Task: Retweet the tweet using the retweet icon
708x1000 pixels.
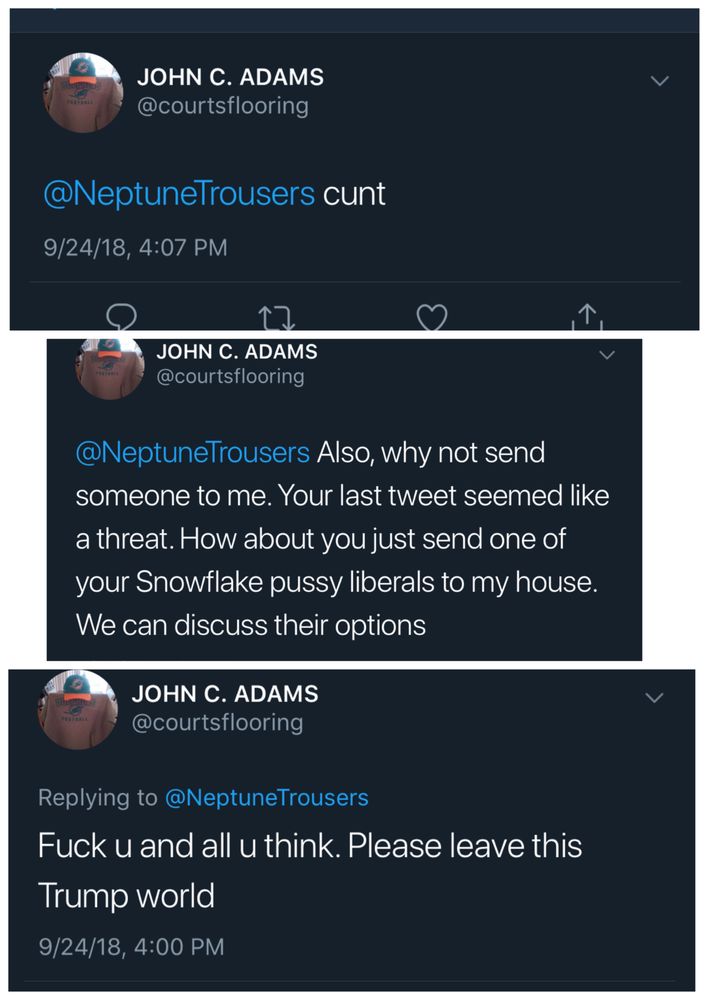Action: click(273, 319)
